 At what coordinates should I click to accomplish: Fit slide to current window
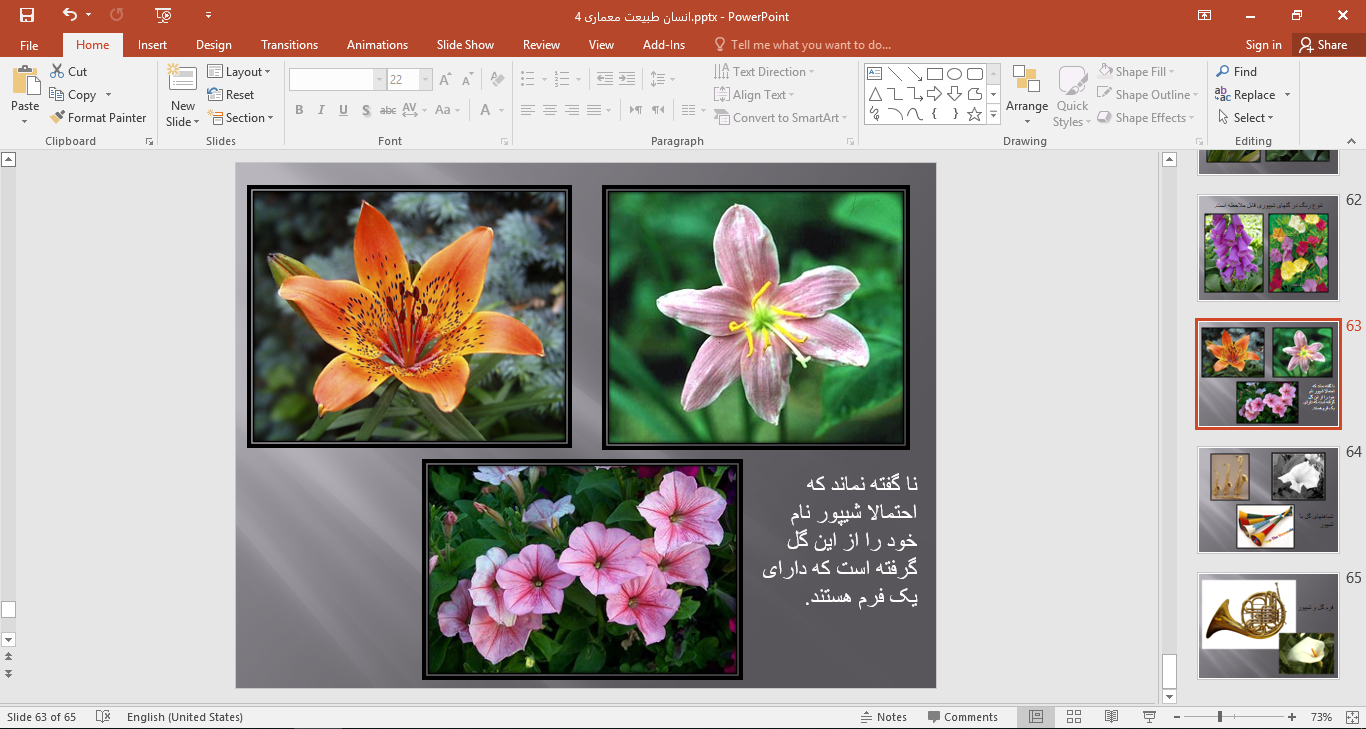[1350, 717]
